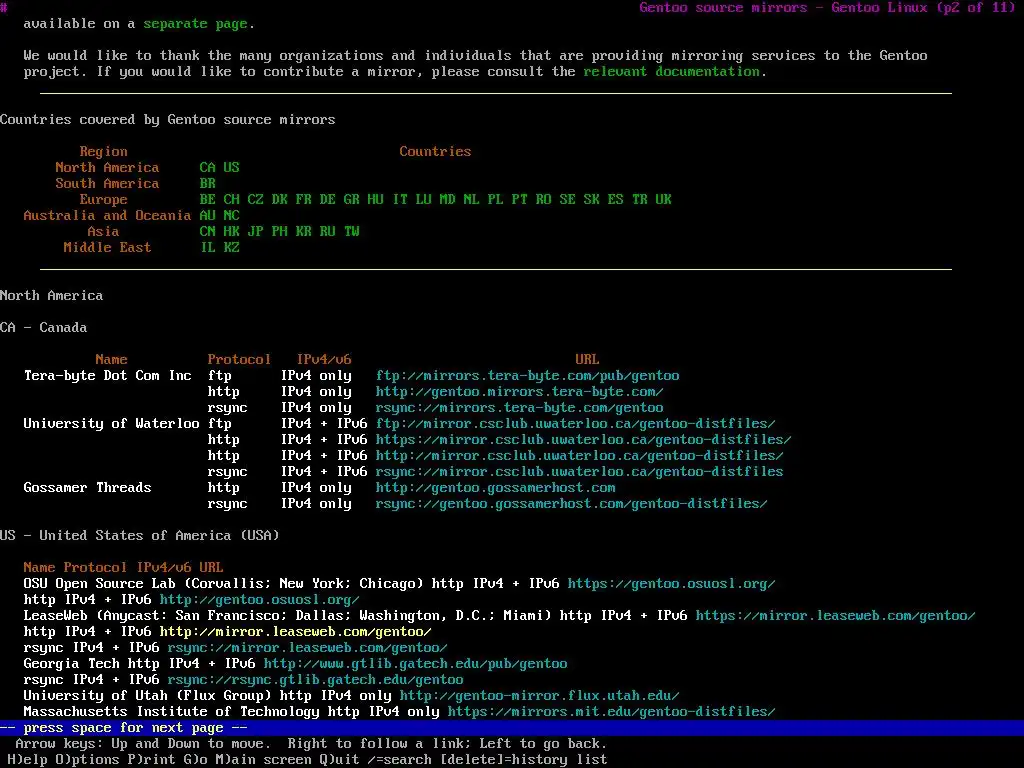
Task: Open Waterloo https://mirror.csclub gentoo-distfiles link
Action: pos(584,440)
